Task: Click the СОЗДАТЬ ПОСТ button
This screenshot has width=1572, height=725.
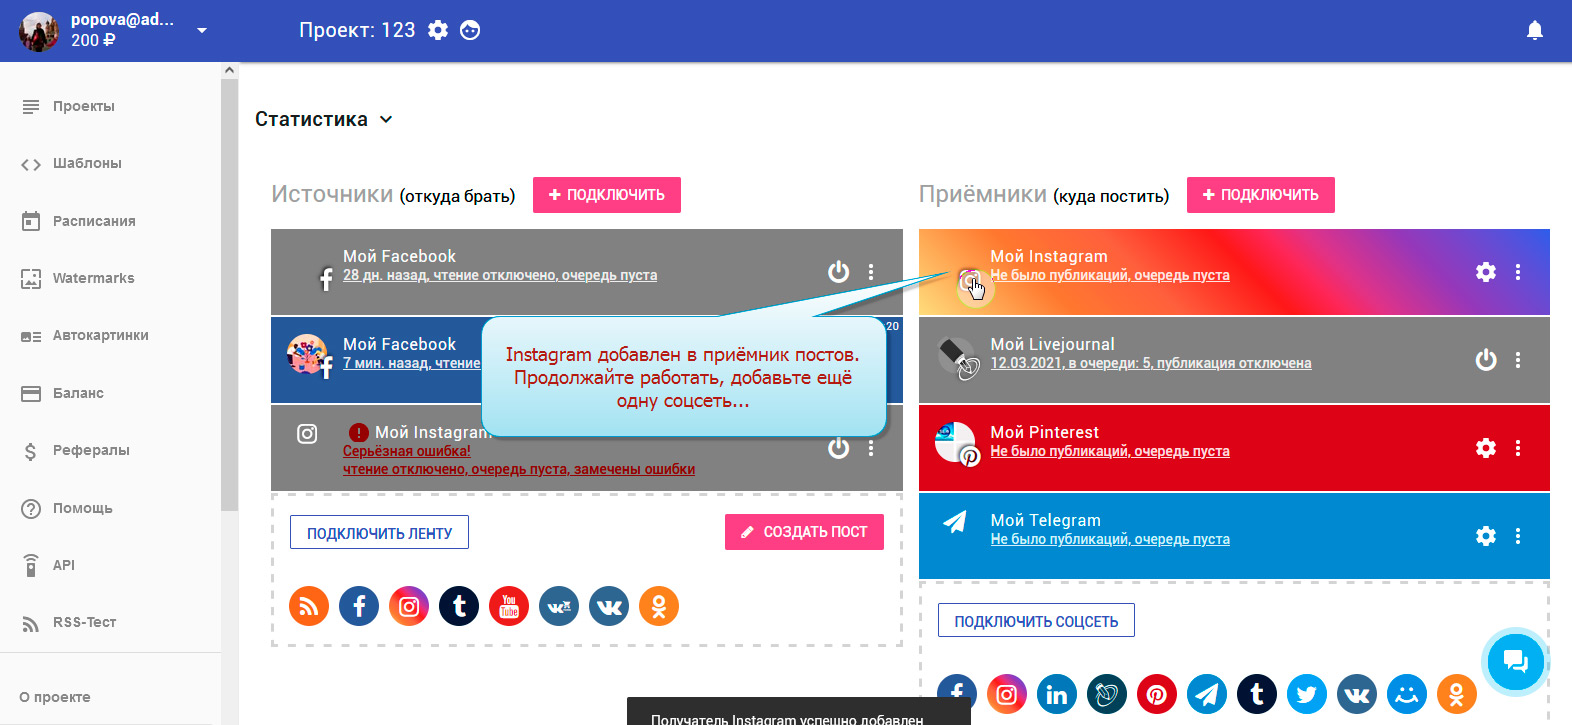Action: click(x=804, y=532)
